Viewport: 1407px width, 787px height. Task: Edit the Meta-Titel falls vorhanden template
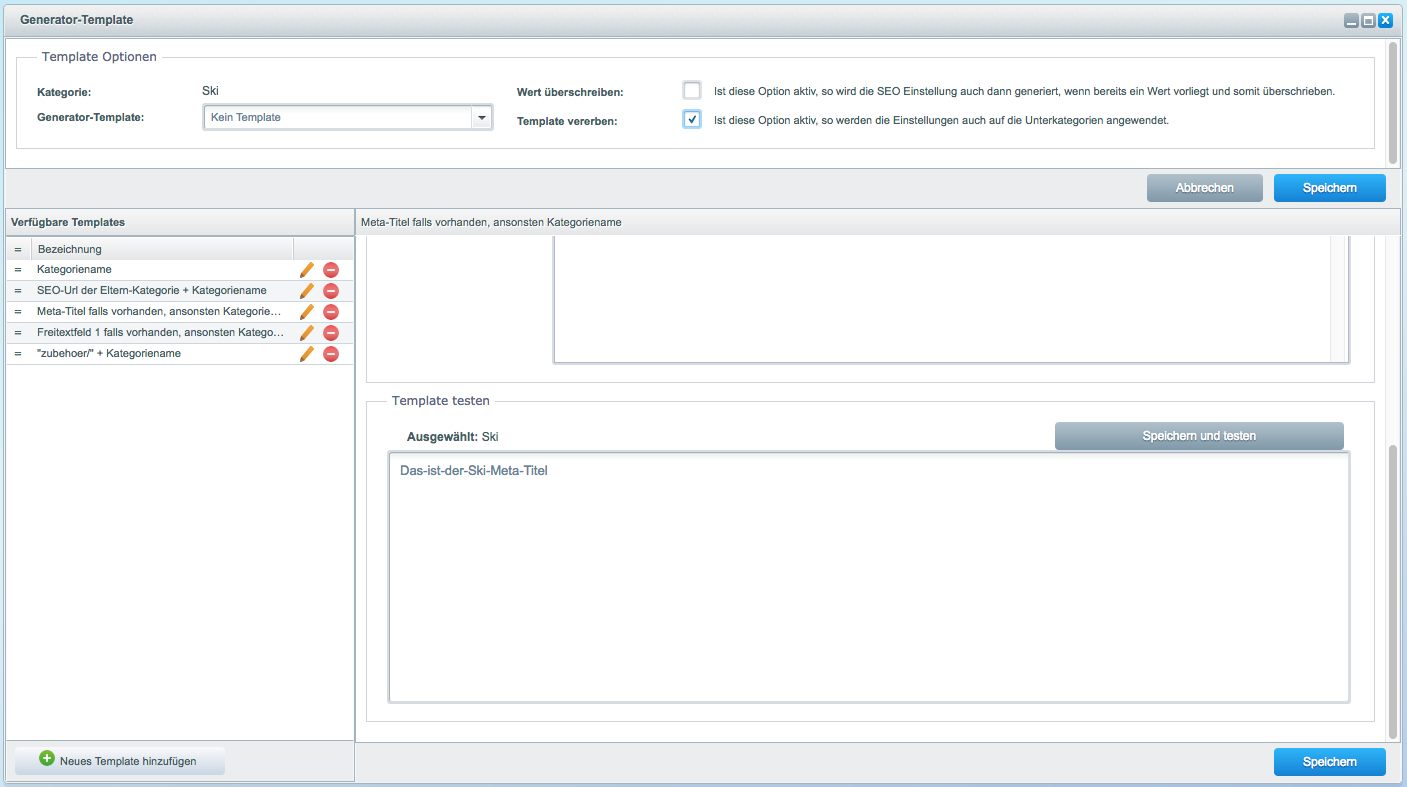pyautogui.click(x=307, y=312)
